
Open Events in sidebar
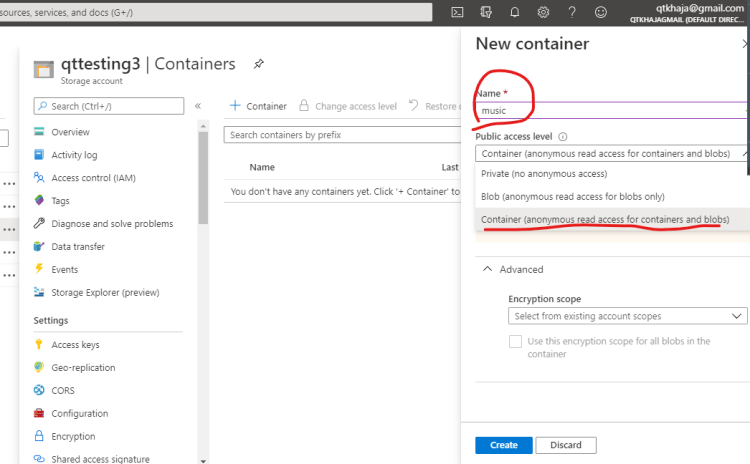click(x=65, y=270)
